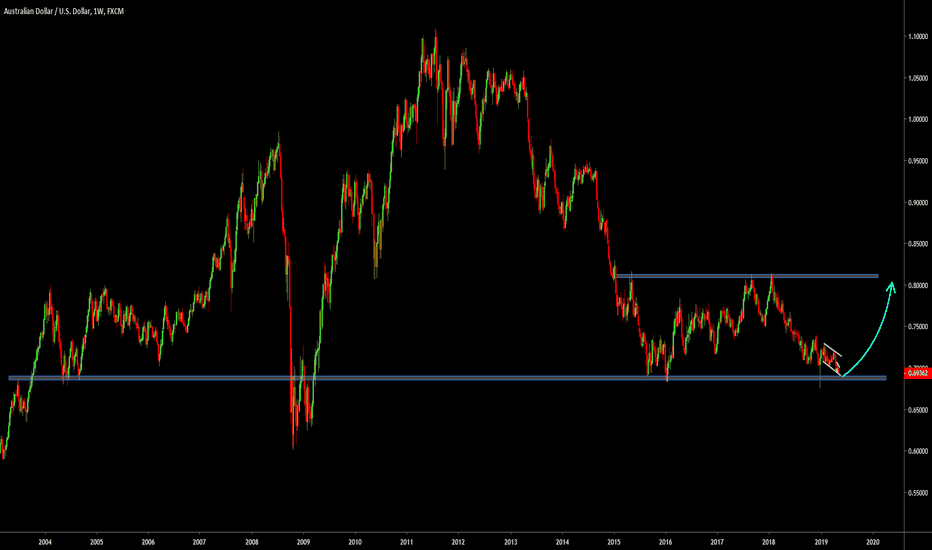932x550 pixels.
Task: Click the red current price tag on axis
Action: click(x=918, y=373)
